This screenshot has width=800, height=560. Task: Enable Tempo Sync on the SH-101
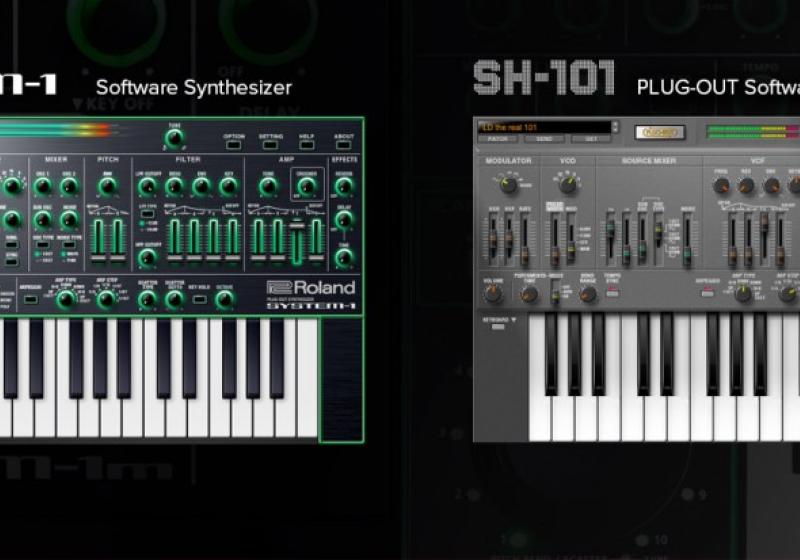(x=612, y=293)
